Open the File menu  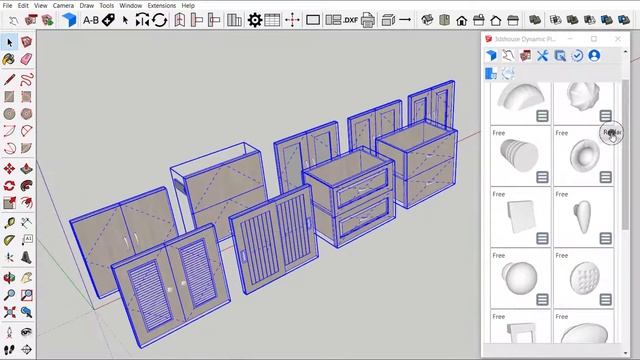tap(7, 5)
